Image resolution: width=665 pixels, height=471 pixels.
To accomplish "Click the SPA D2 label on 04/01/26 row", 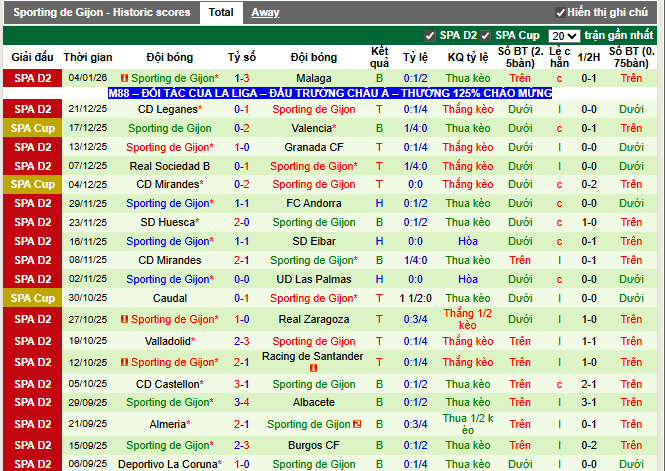I will pyautogui.click(x=33, y=78).
